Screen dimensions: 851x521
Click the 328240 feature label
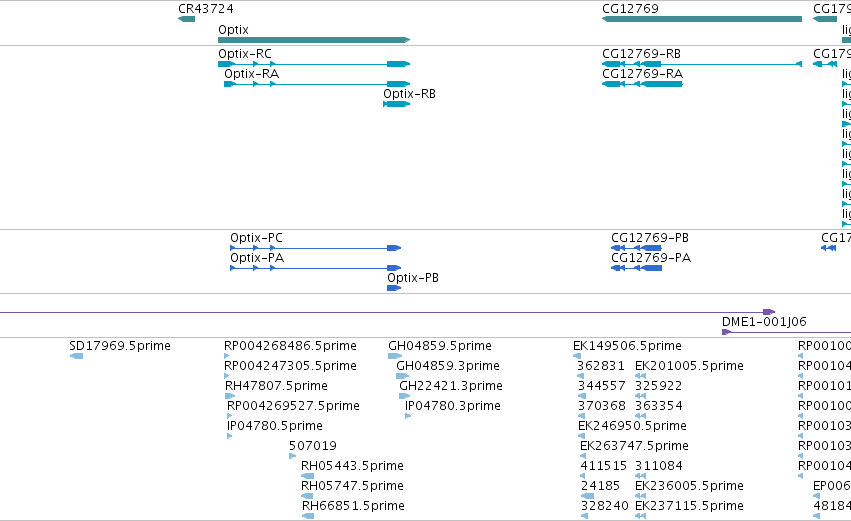[605, 506]
